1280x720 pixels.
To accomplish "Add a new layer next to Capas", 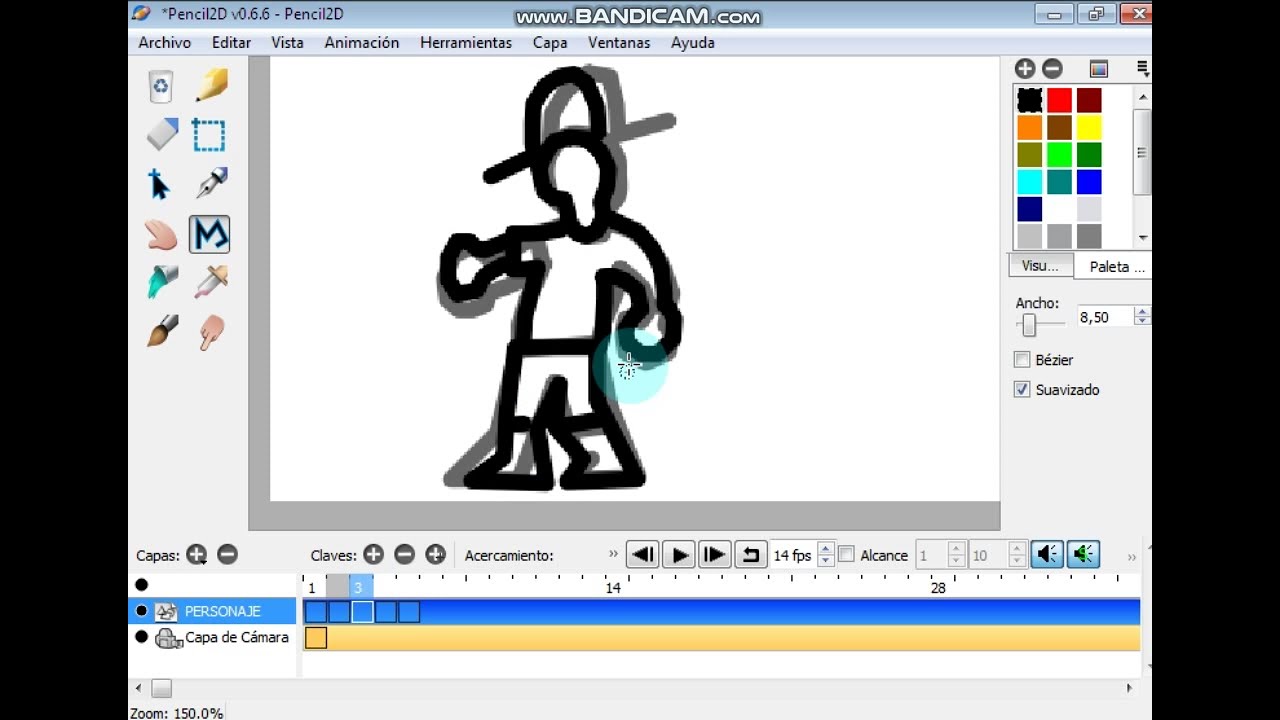I will coord(197,554).
